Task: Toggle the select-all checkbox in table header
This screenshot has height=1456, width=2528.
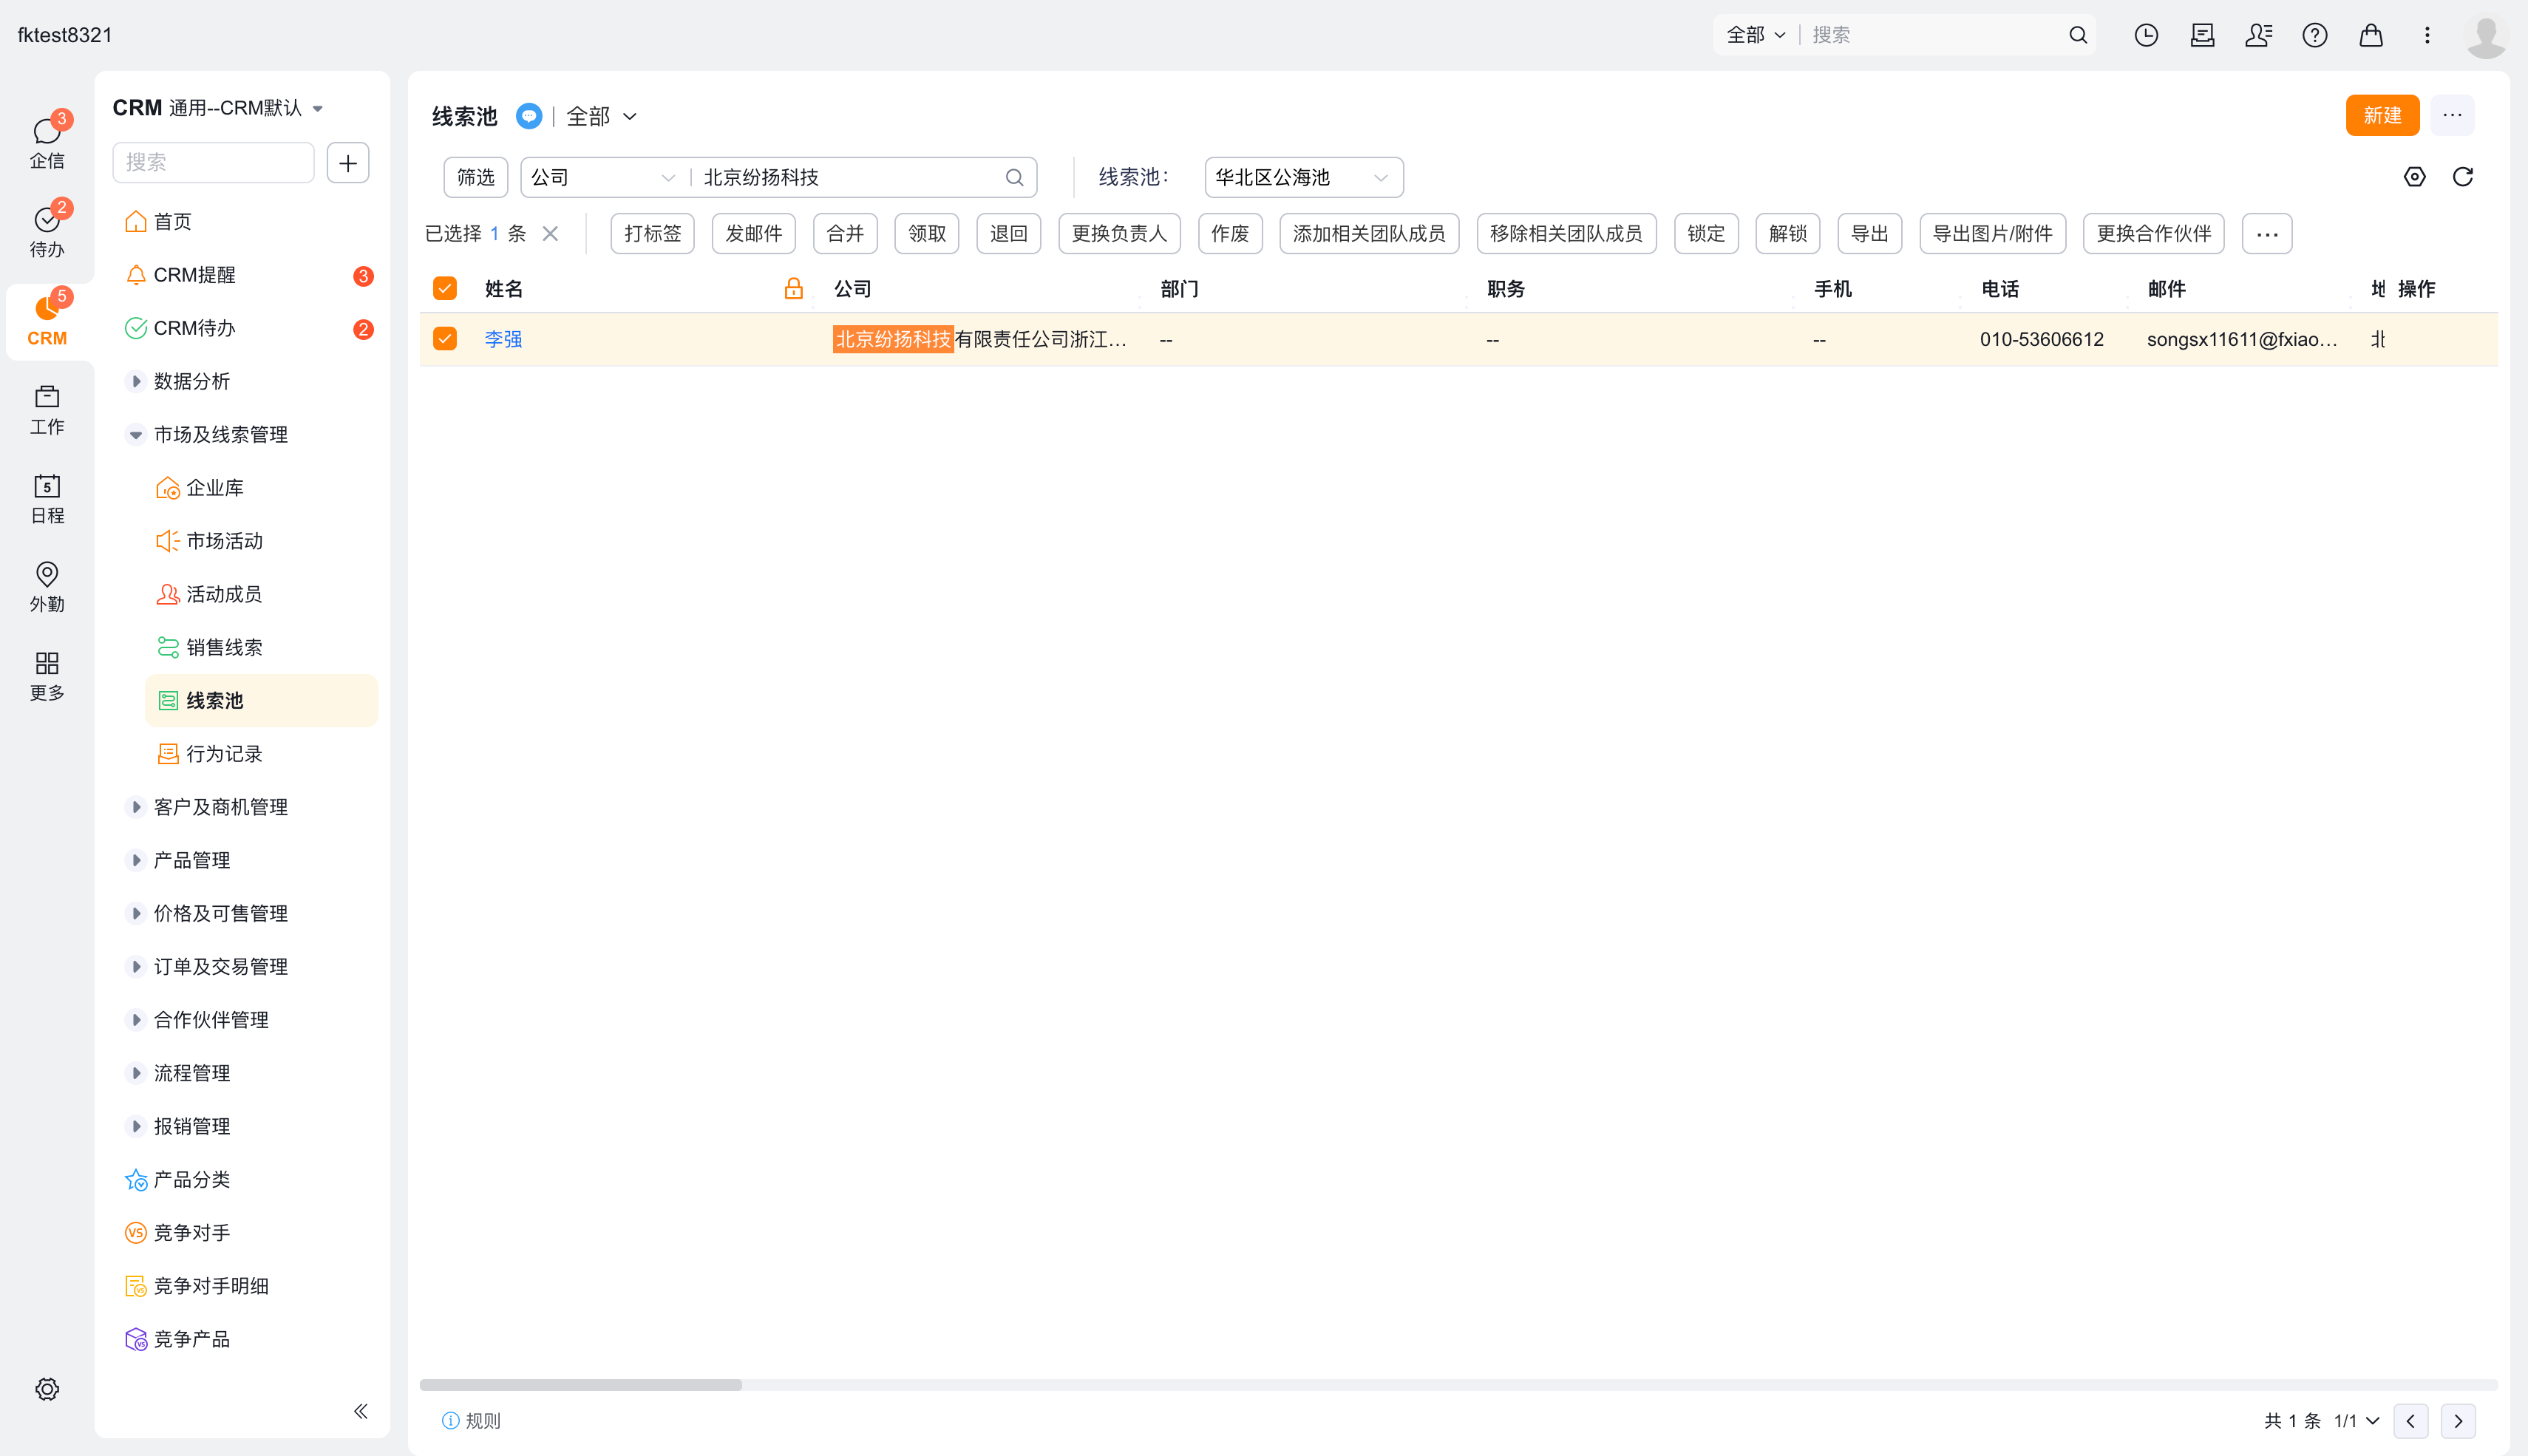Action: [445, 289]
